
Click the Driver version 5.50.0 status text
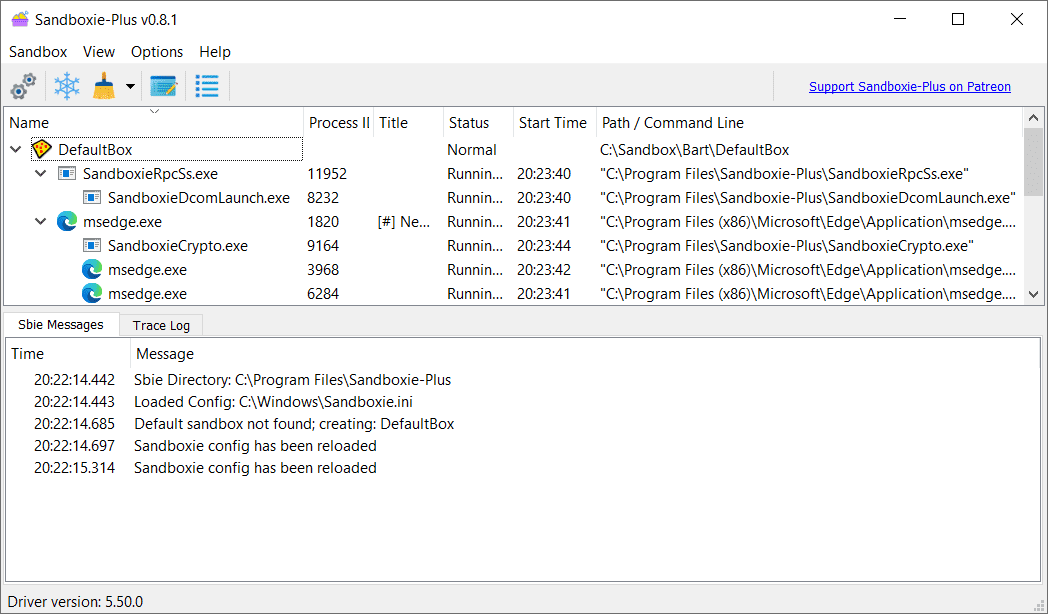pos(76,601)
